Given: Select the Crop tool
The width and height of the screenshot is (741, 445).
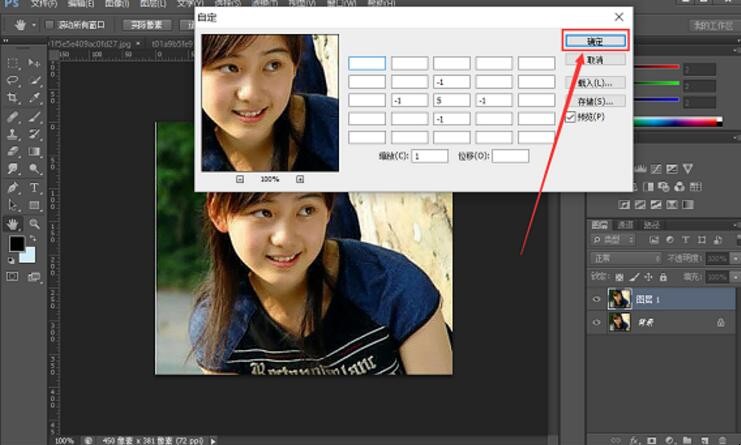Looking at the screenshot, I should coord(13,98).
